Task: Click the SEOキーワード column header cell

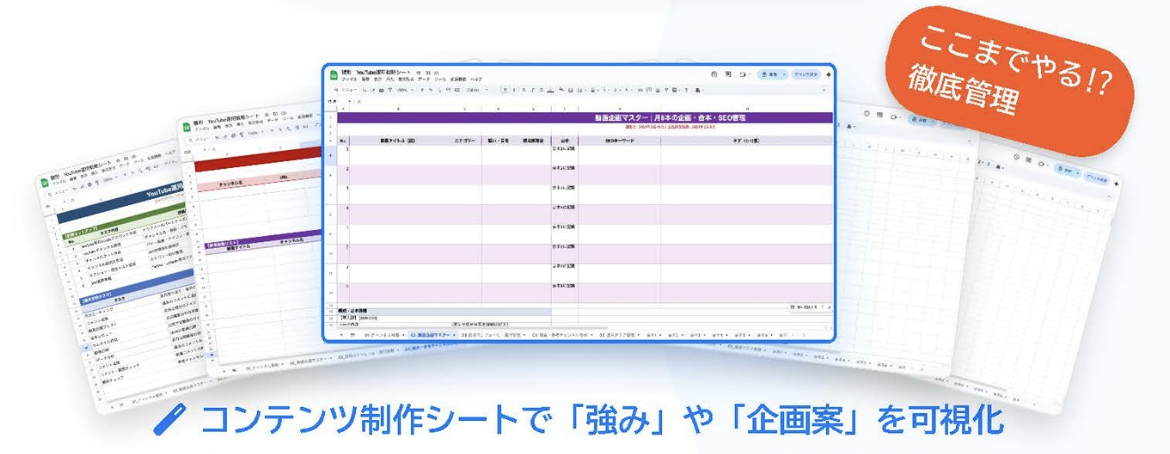Action: click(x=620, y=140)
